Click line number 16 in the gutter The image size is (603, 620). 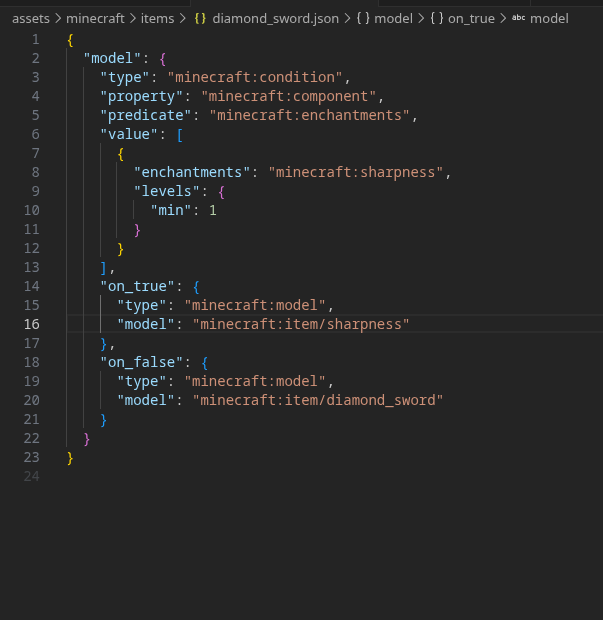tap(31, 324)
